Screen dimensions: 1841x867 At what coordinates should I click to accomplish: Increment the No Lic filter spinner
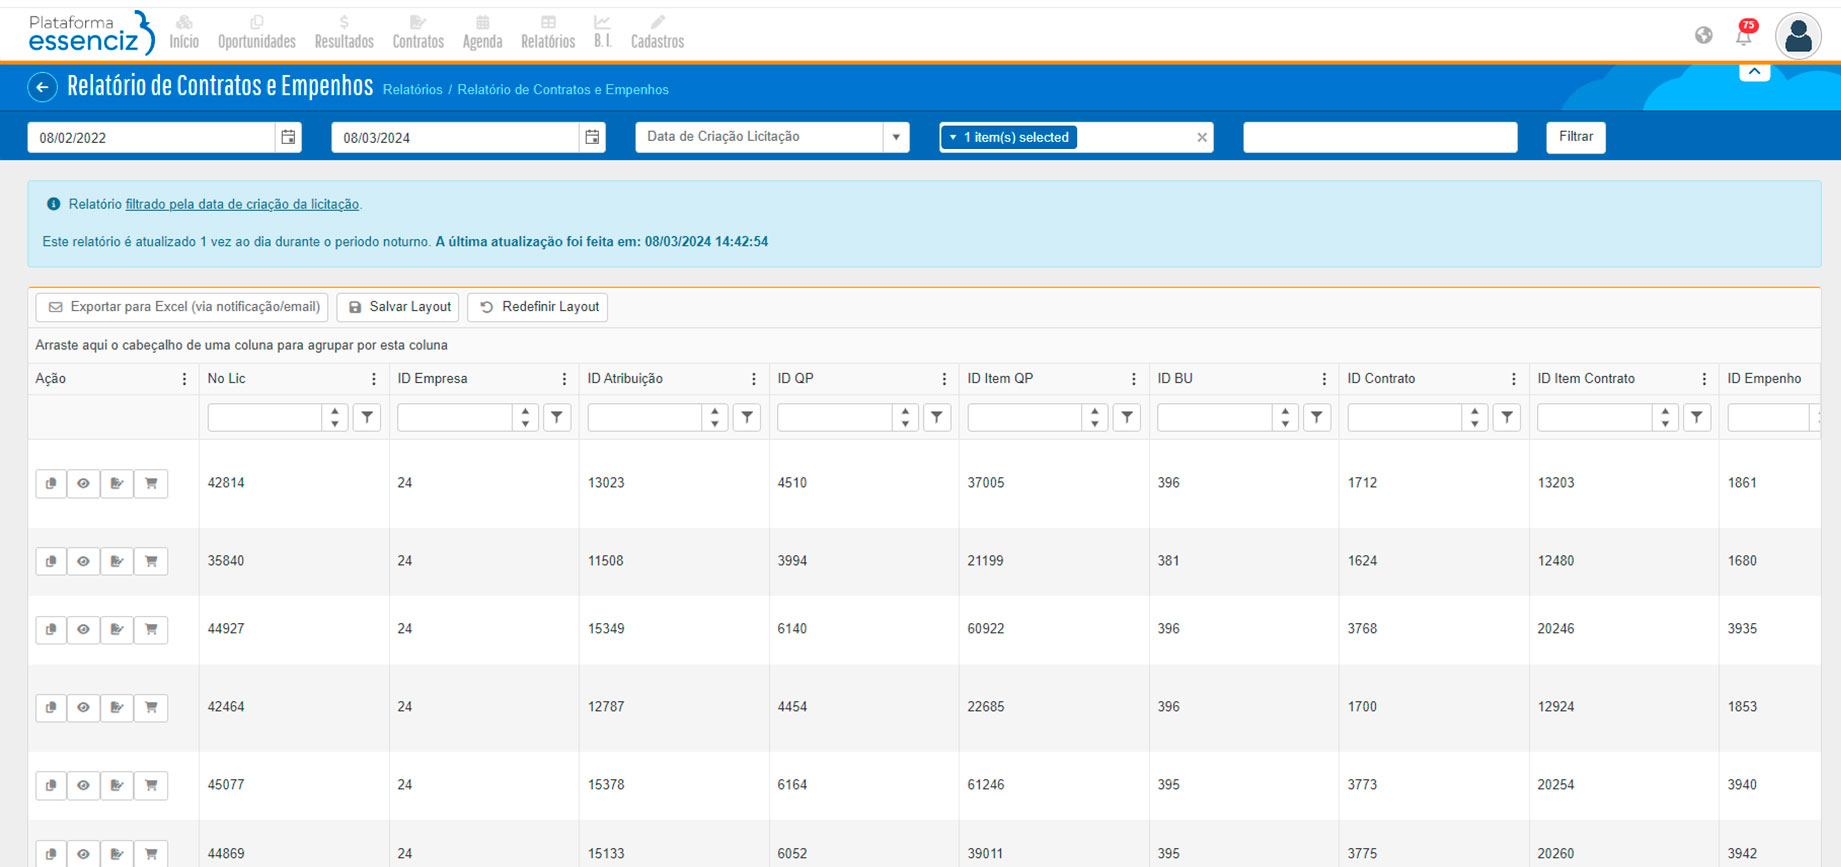click(335, 411)
